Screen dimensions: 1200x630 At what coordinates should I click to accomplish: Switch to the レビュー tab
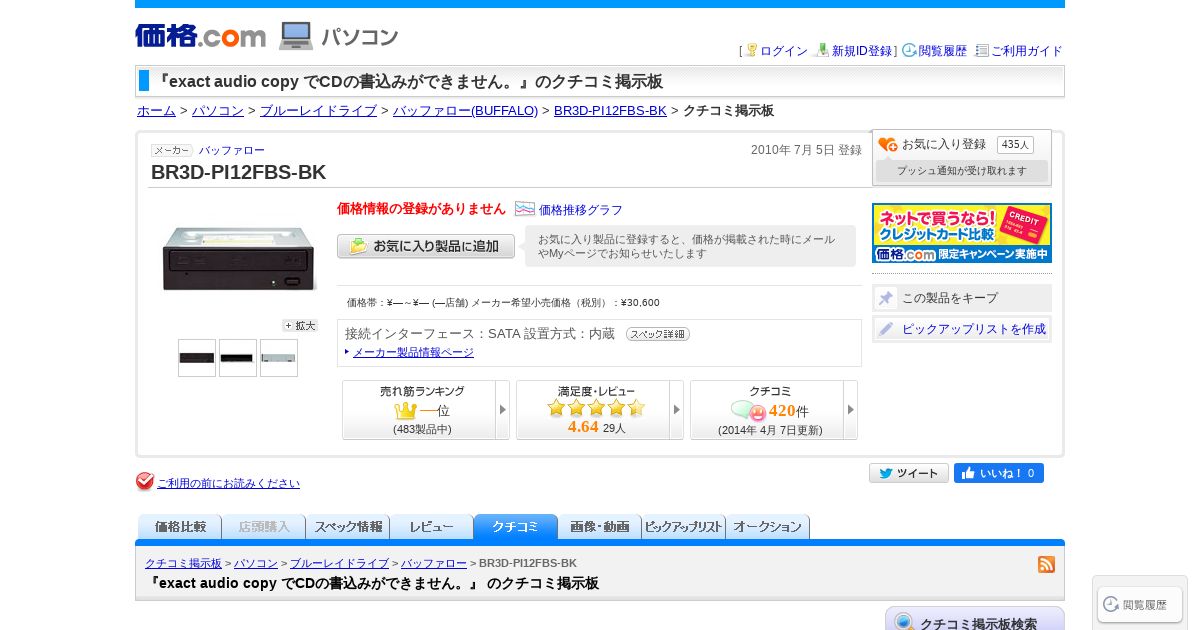click(432, 527)
